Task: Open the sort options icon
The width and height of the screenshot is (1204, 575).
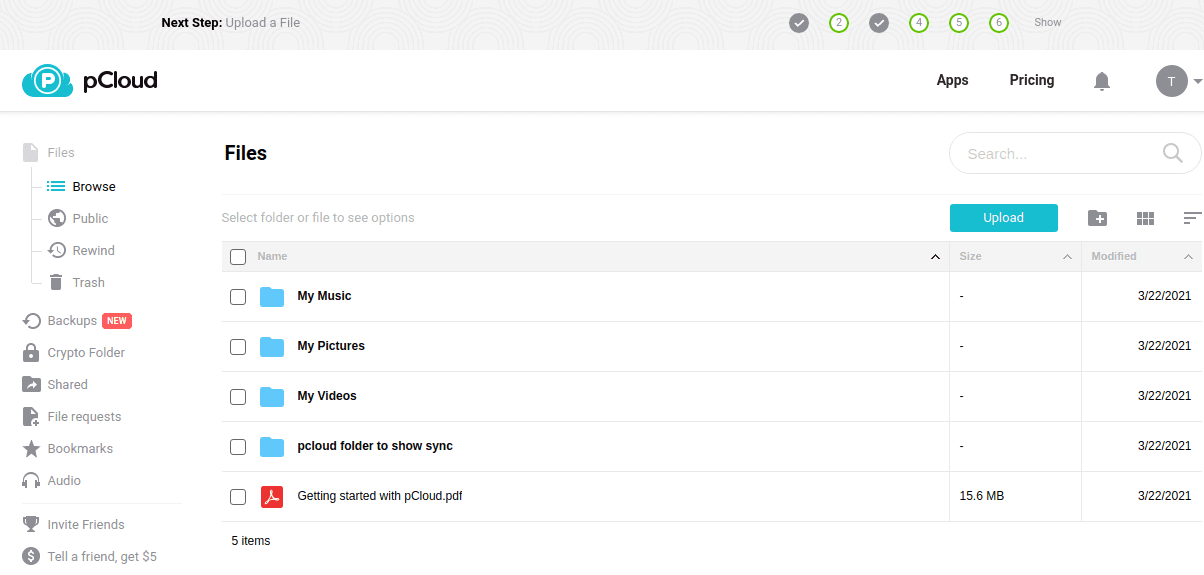Action: [x=1192, y=218]
